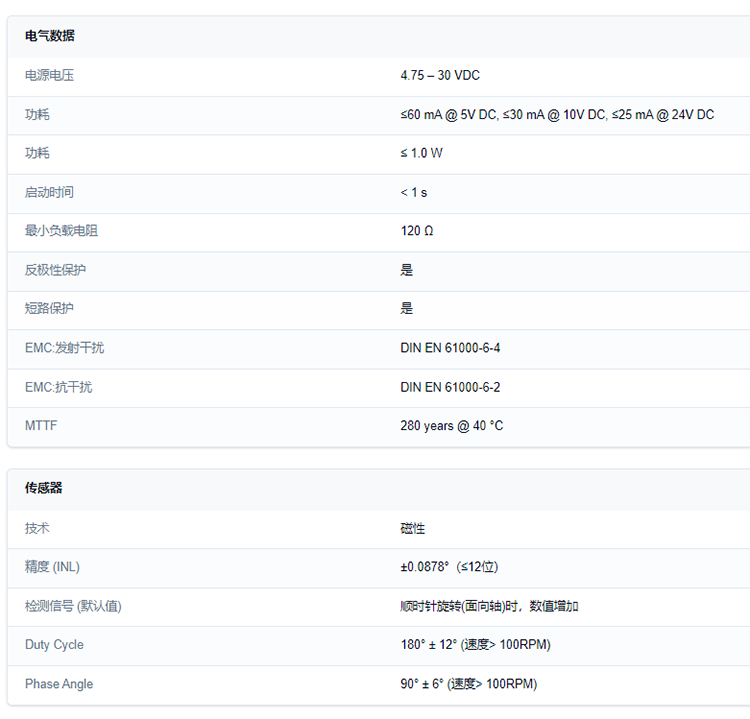The image size is (750, 719).
Task: Click the 90° ± 6° phase angle value
Action: click(469, 684)
